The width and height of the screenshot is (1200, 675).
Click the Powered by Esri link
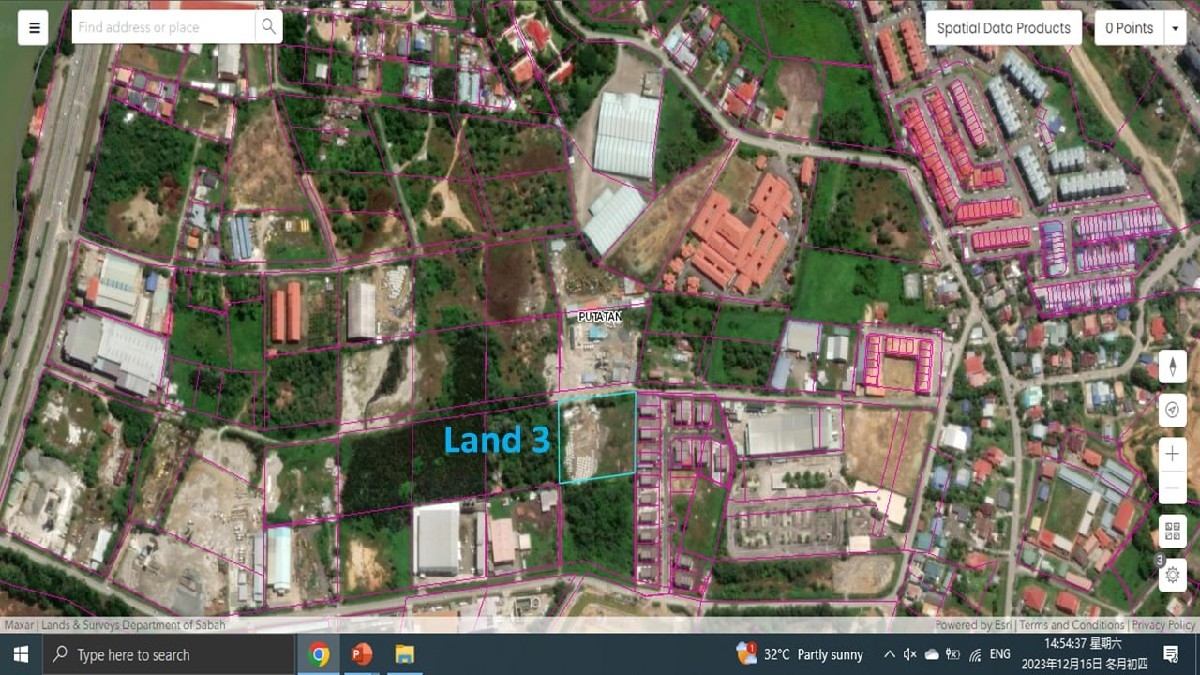[x=974, y=625]
